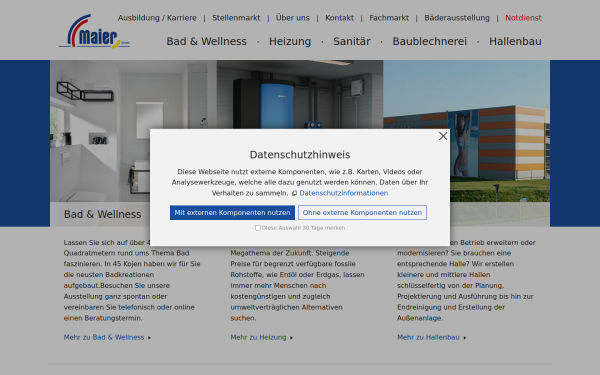Click the Maier company logo

coord(94,31)
